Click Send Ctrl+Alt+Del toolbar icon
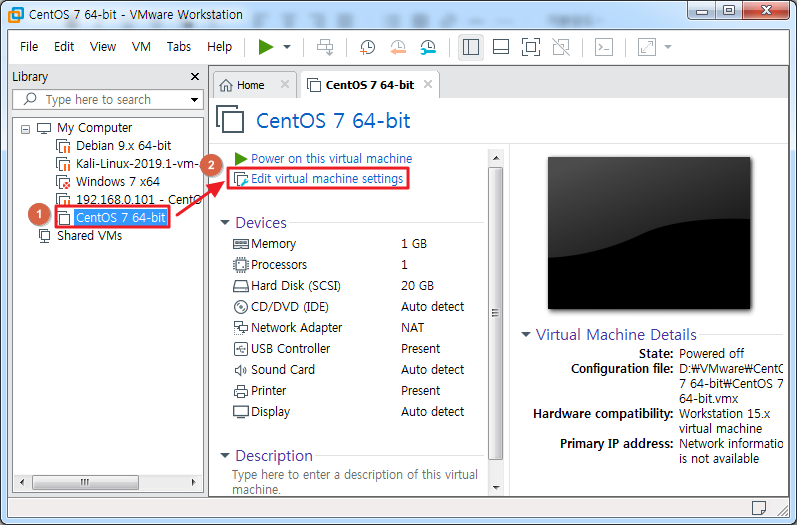The image size is (797, 525). 325,47
